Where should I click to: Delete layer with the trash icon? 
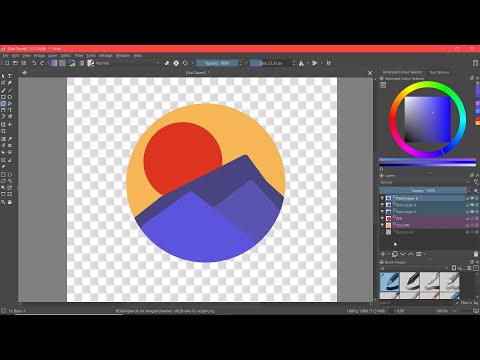[476, 254]
